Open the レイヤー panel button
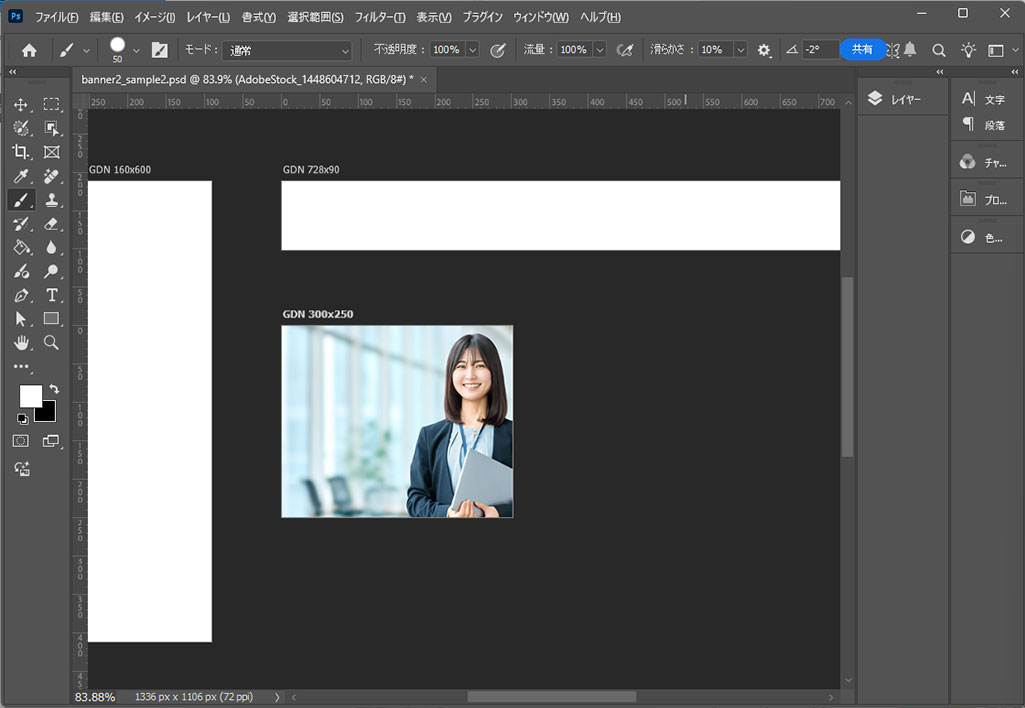 coord(895,99)
